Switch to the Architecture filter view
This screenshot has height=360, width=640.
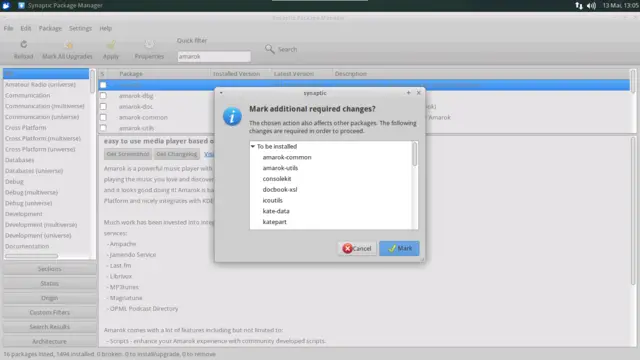point(49,341)
